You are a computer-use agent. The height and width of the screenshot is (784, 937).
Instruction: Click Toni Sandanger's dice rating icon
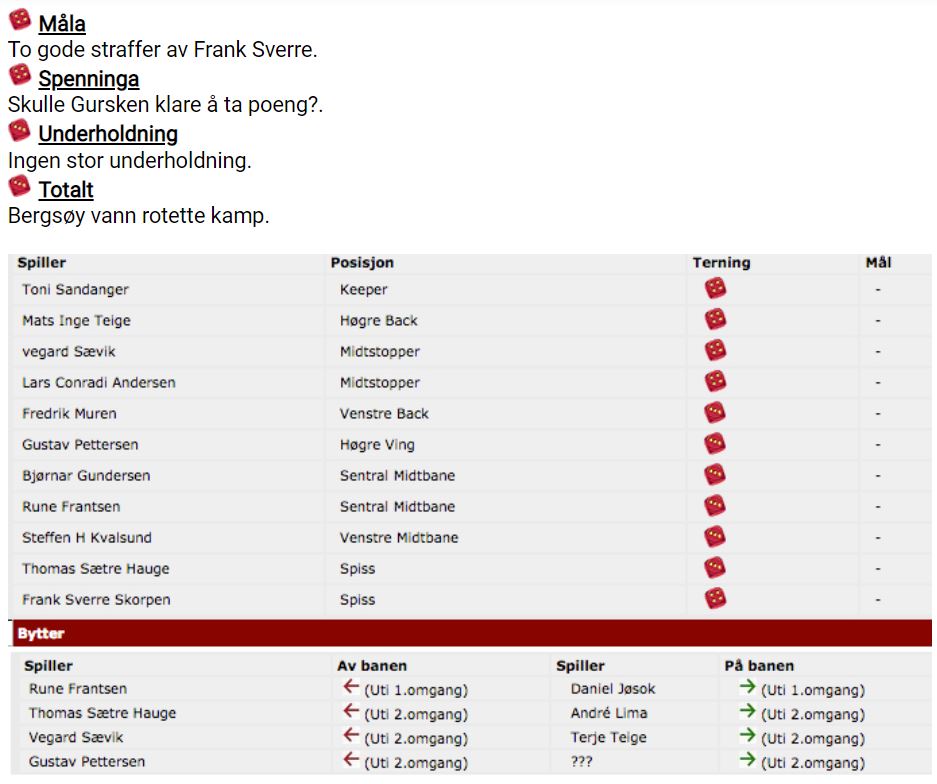click(x=715, y=288)
